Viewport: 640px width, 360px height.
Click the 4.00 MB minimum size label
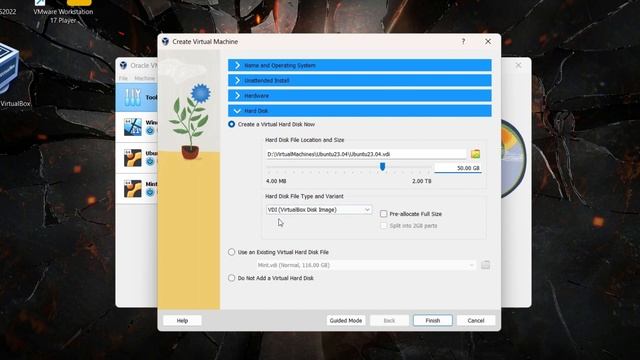coord(276,181)
